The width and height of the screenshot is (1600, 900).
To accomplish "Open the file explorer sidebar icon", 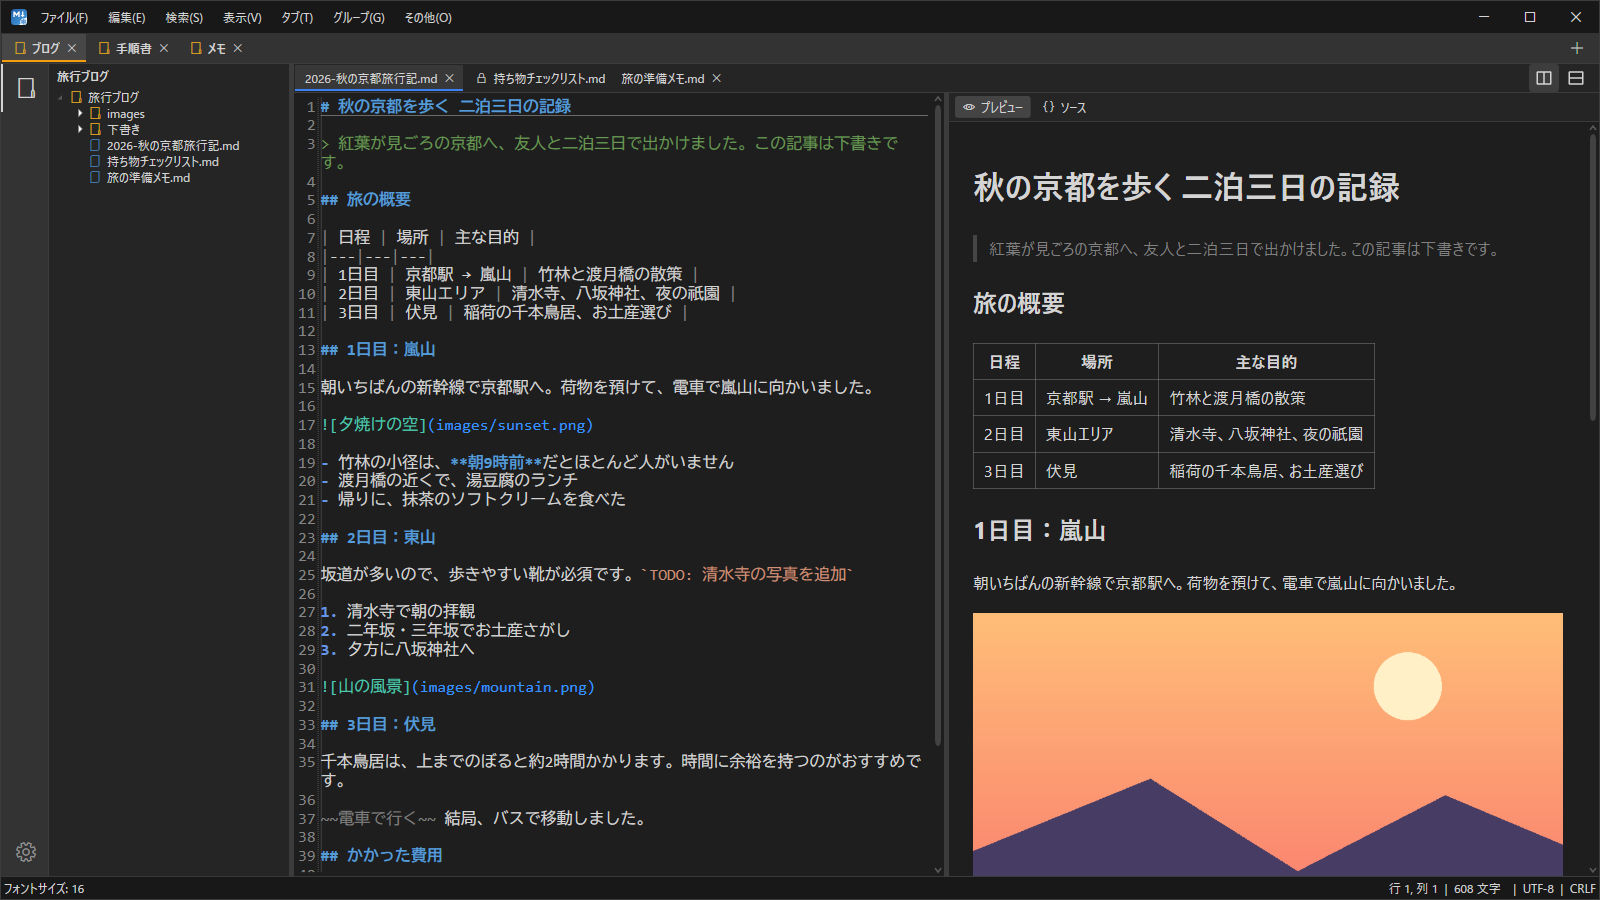I will click(x=26, y=88).
